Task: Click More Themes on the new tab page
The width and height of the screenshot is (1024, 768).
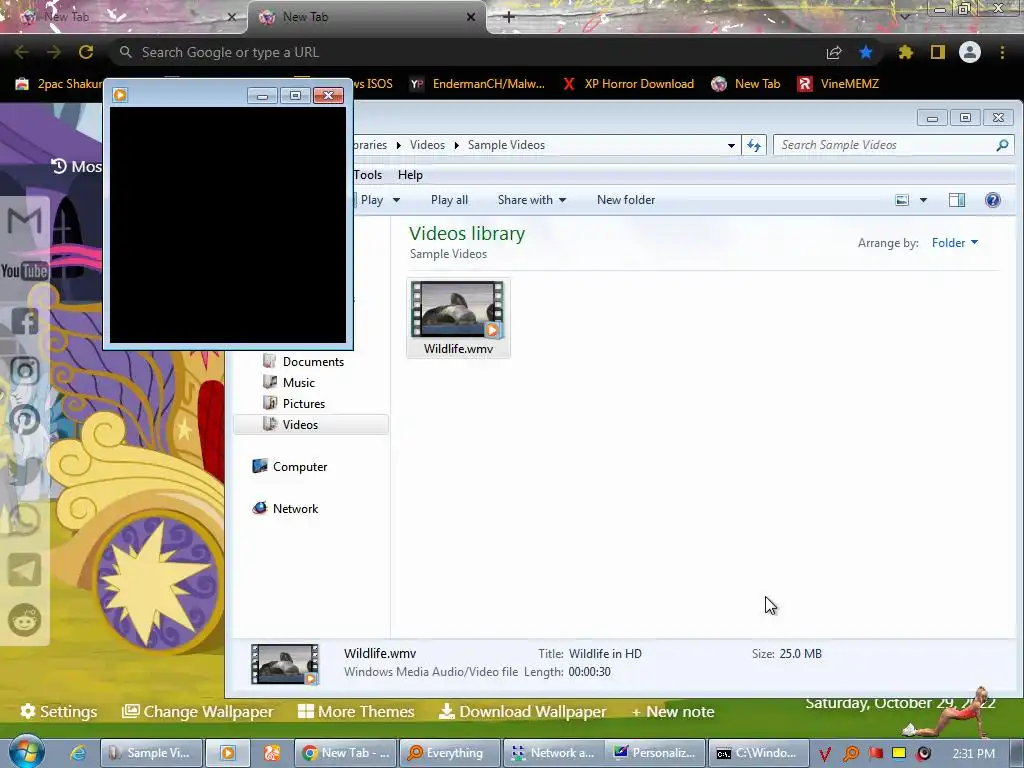Action: pos(356,712)
